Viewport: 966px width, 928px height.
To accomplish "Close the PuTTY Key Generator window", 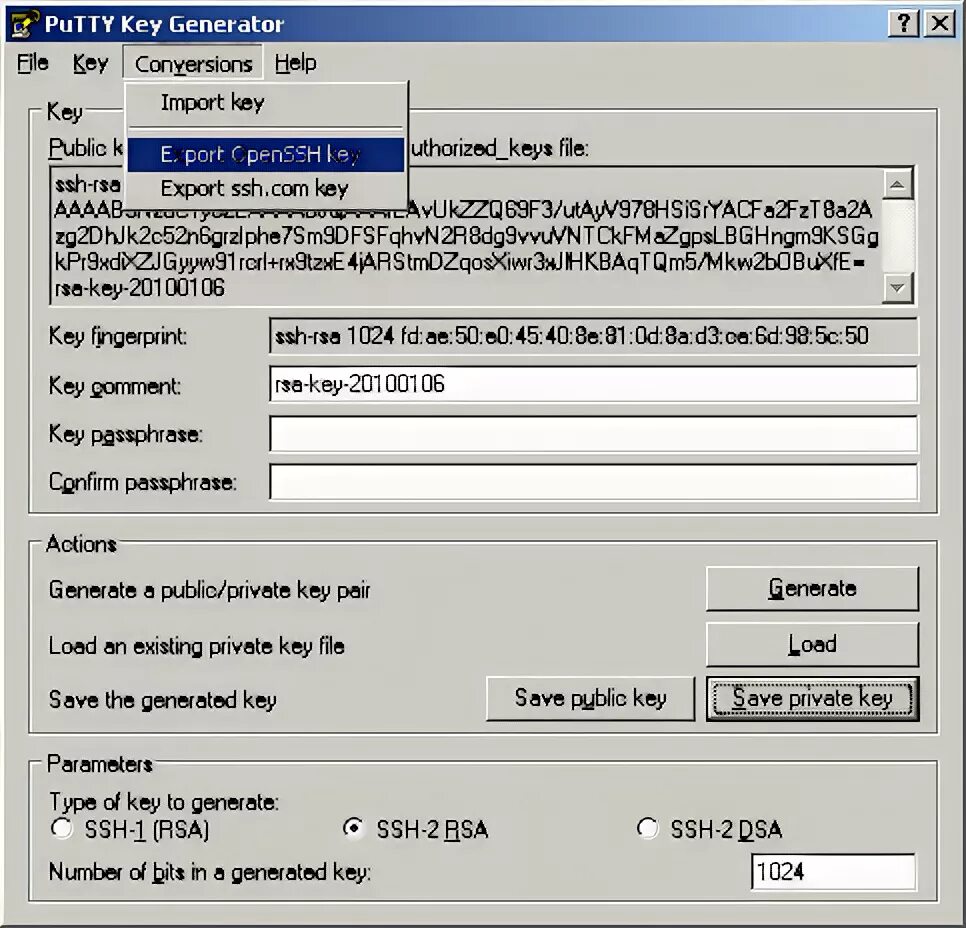I will tap(940, 23).
